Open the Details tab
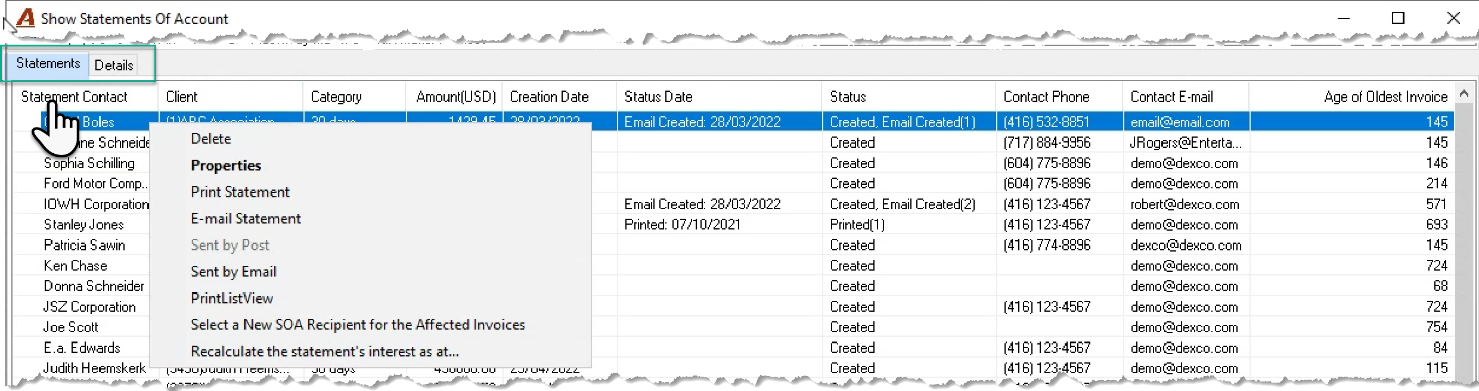The height and width of the screenshot is (391, 1479). (x=114, y=65)
